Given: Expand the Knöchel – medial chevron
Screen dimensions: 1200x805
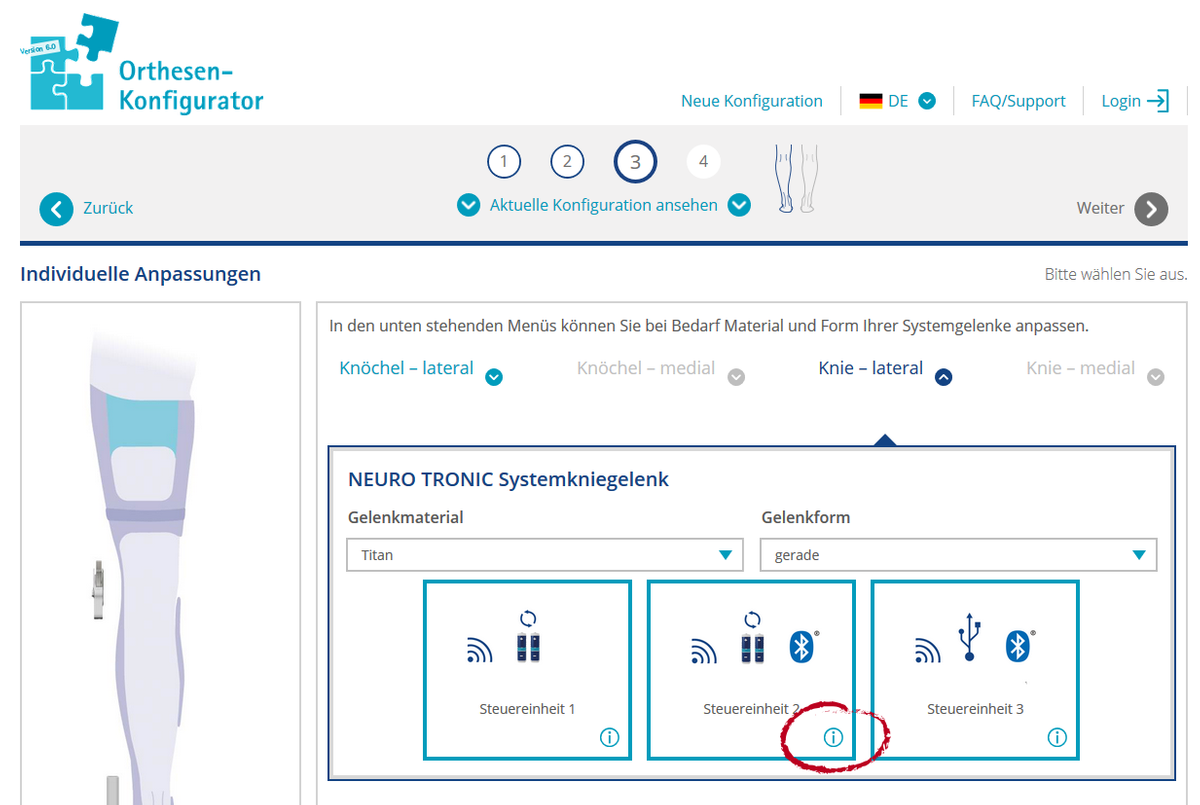Looking at the screenshot, I should 736,378.
